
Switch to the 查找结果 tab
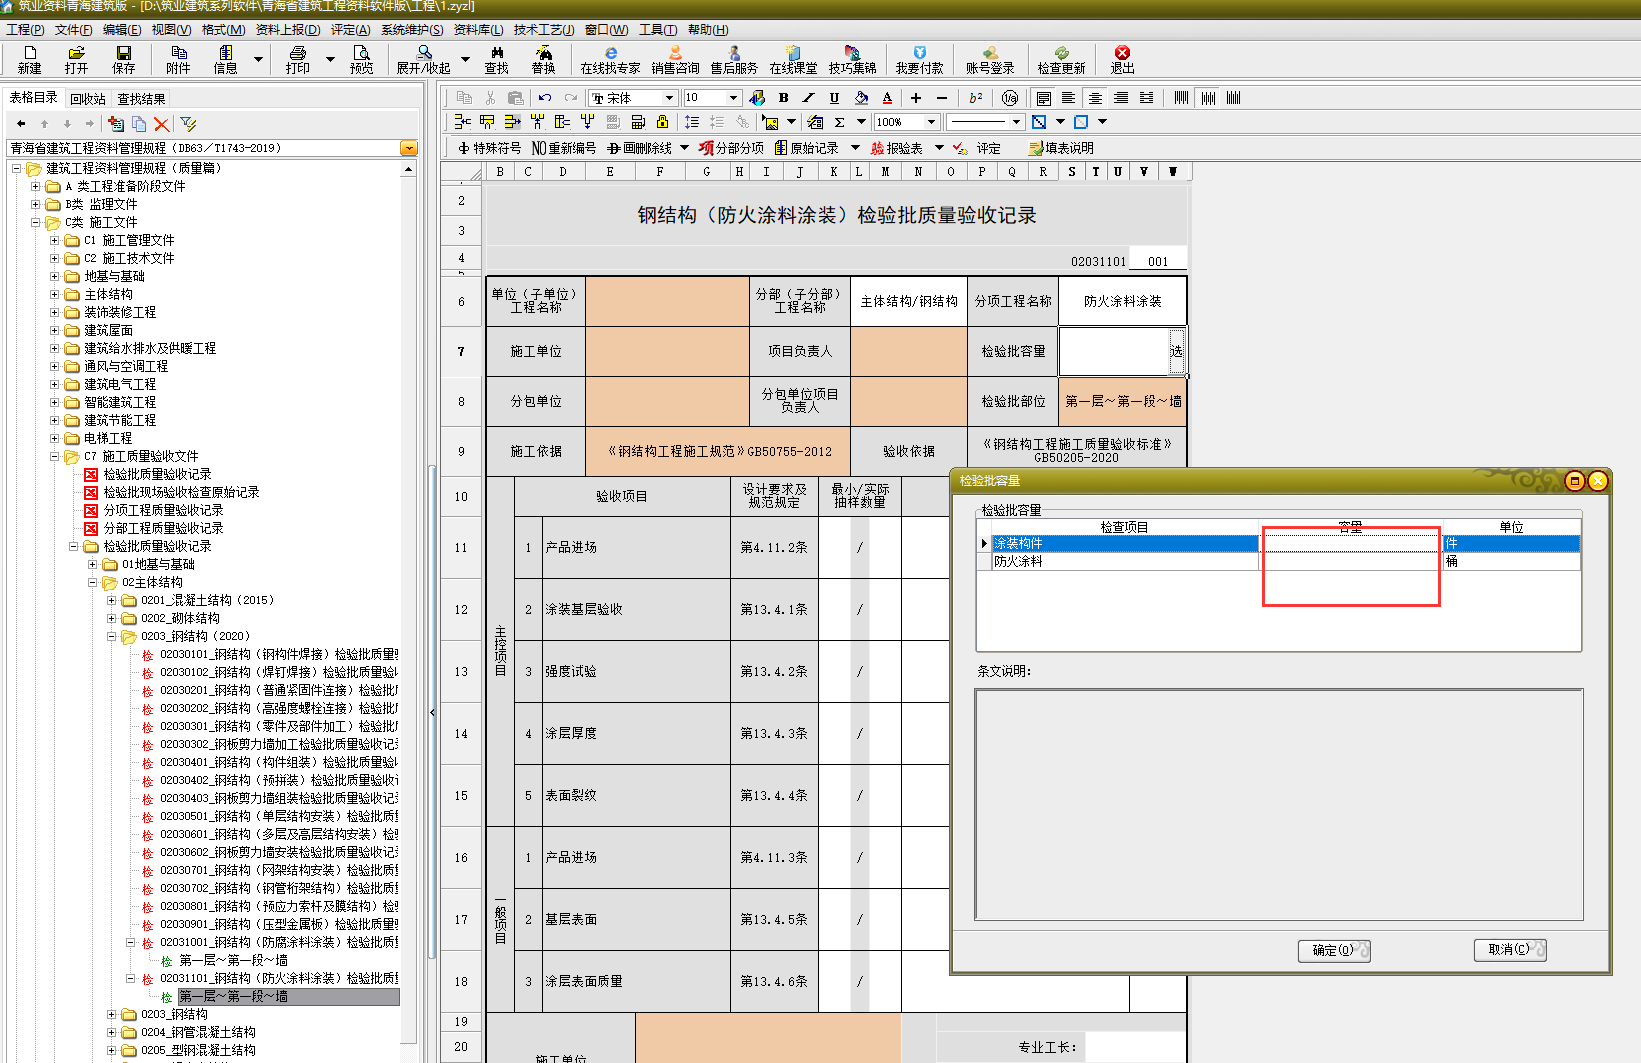(x=141, y=99)
